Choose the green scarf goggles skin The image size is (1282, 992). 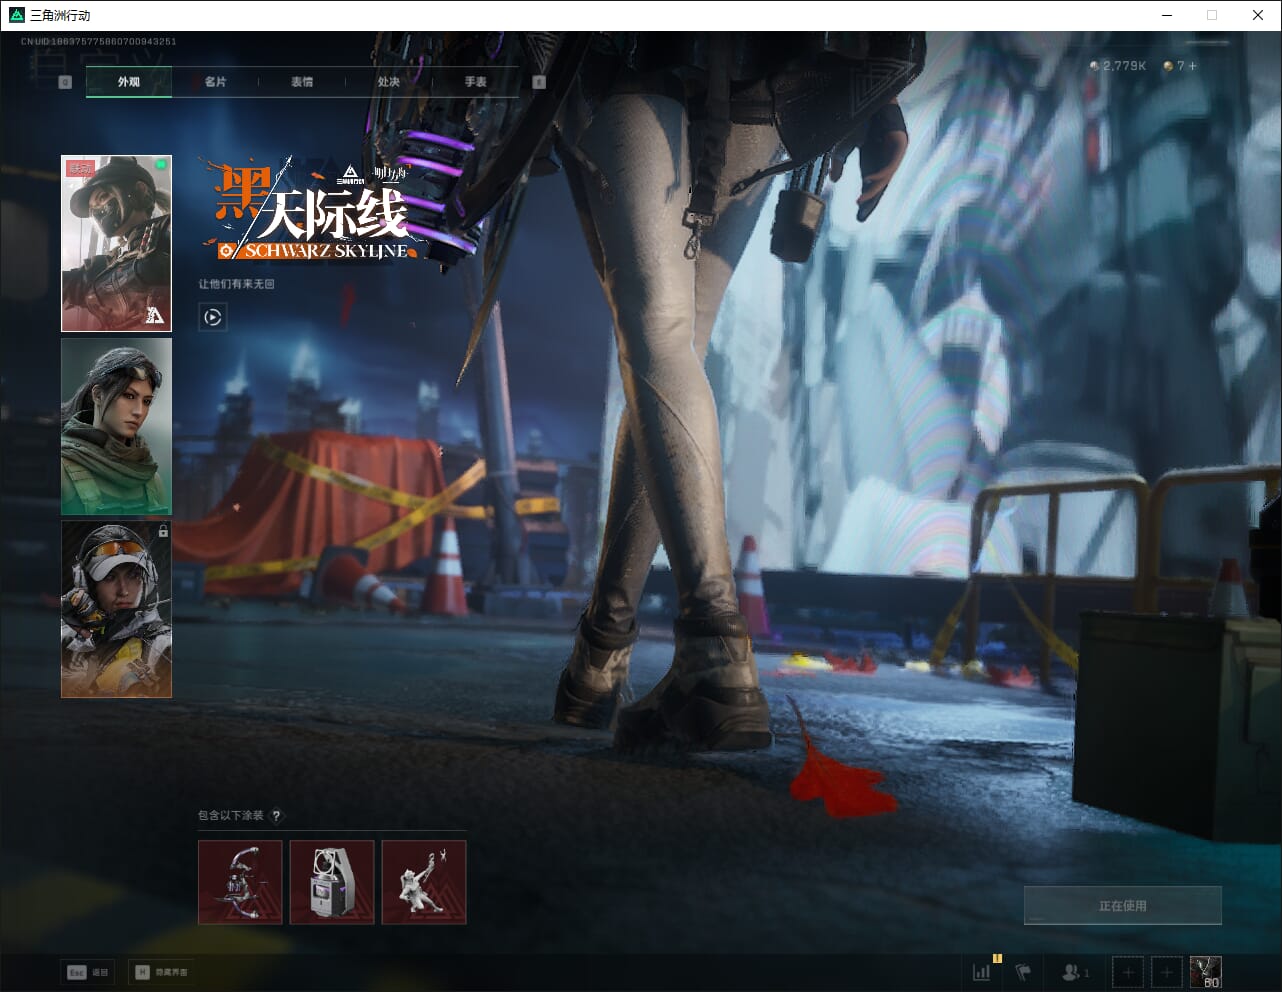point(116,426)
